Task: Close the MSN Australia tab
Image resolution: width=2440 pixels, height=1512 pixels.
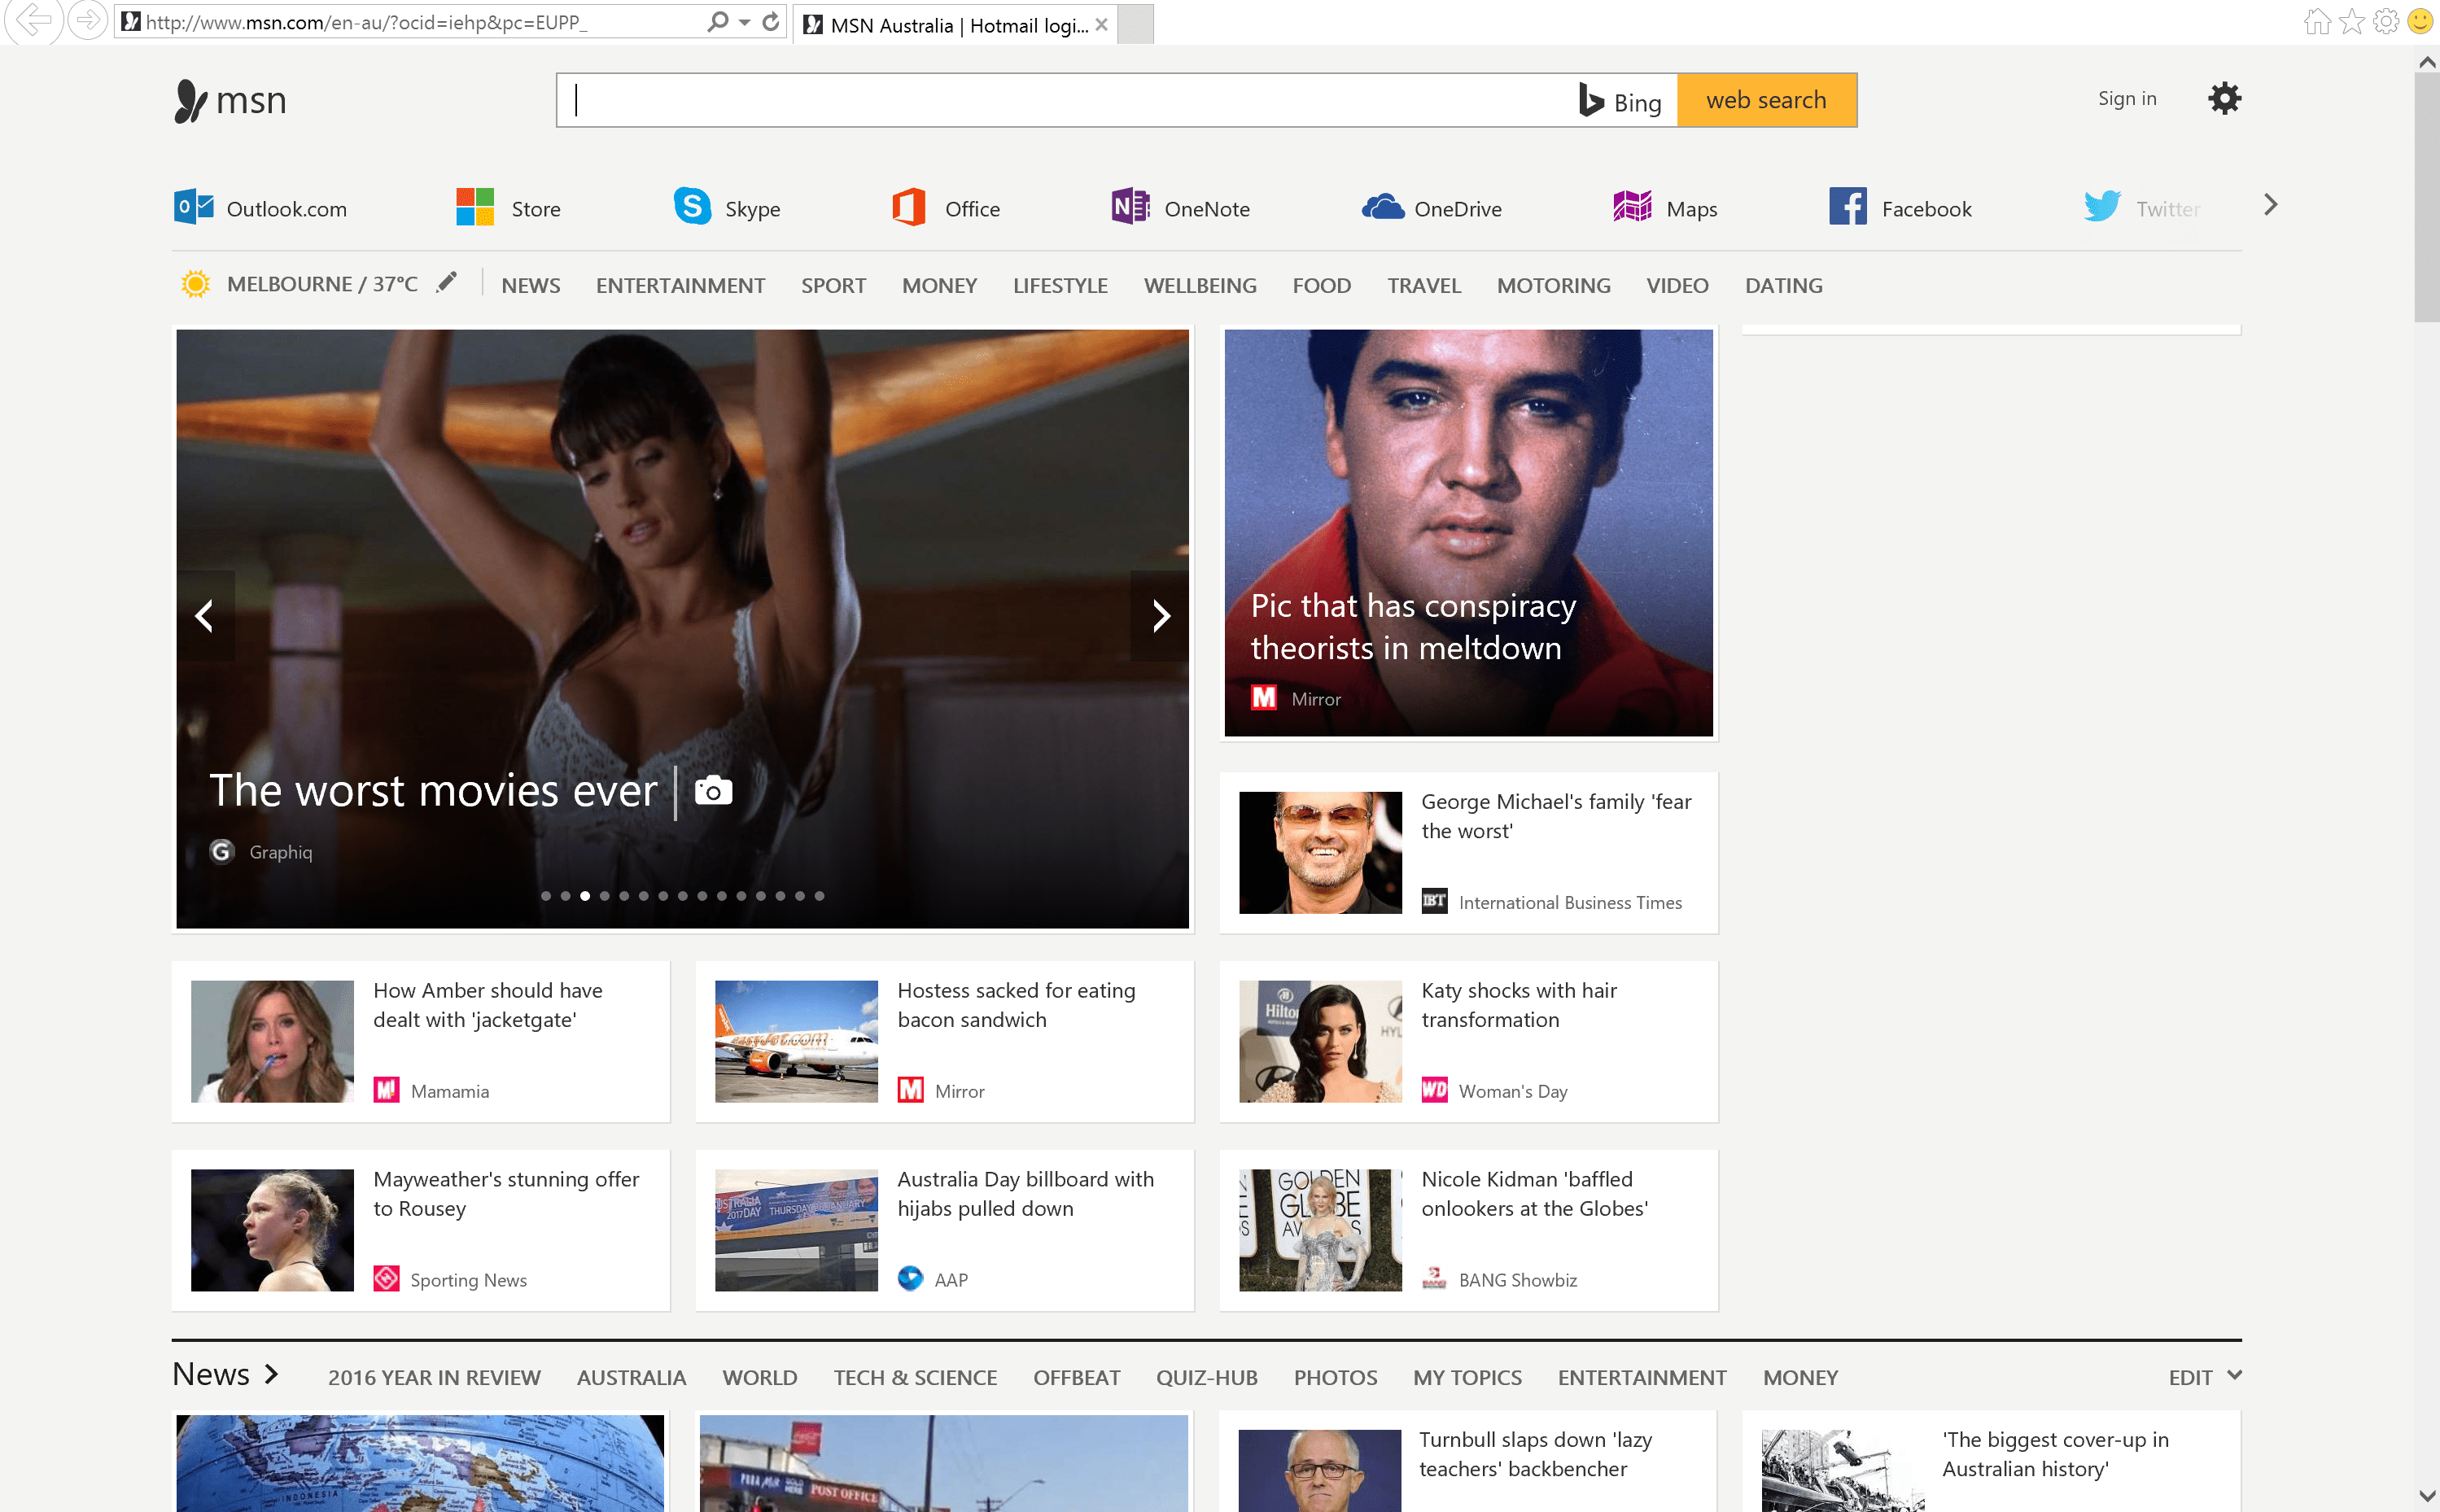Action: pos(1101,25)
